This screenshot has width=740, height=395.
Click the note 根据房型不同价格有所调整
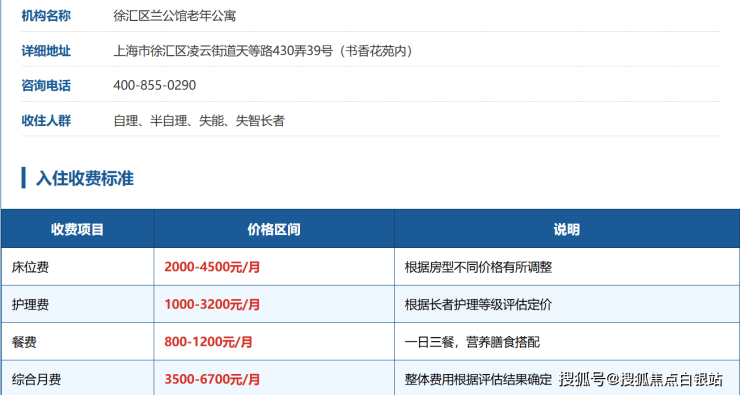(478, 267)
